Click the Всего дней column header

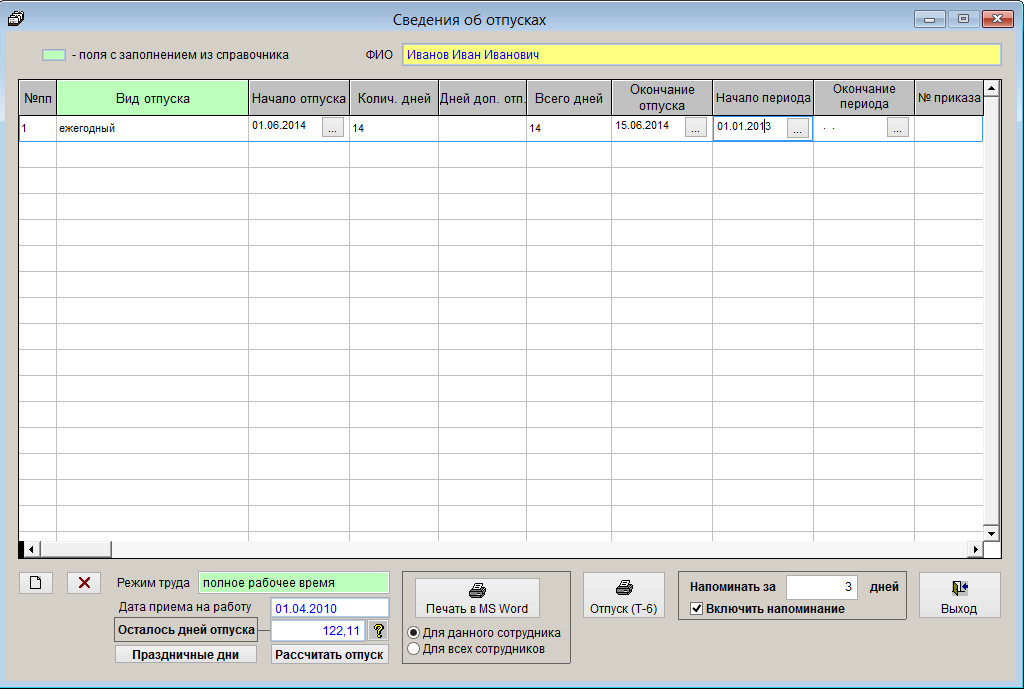(568, 98)
